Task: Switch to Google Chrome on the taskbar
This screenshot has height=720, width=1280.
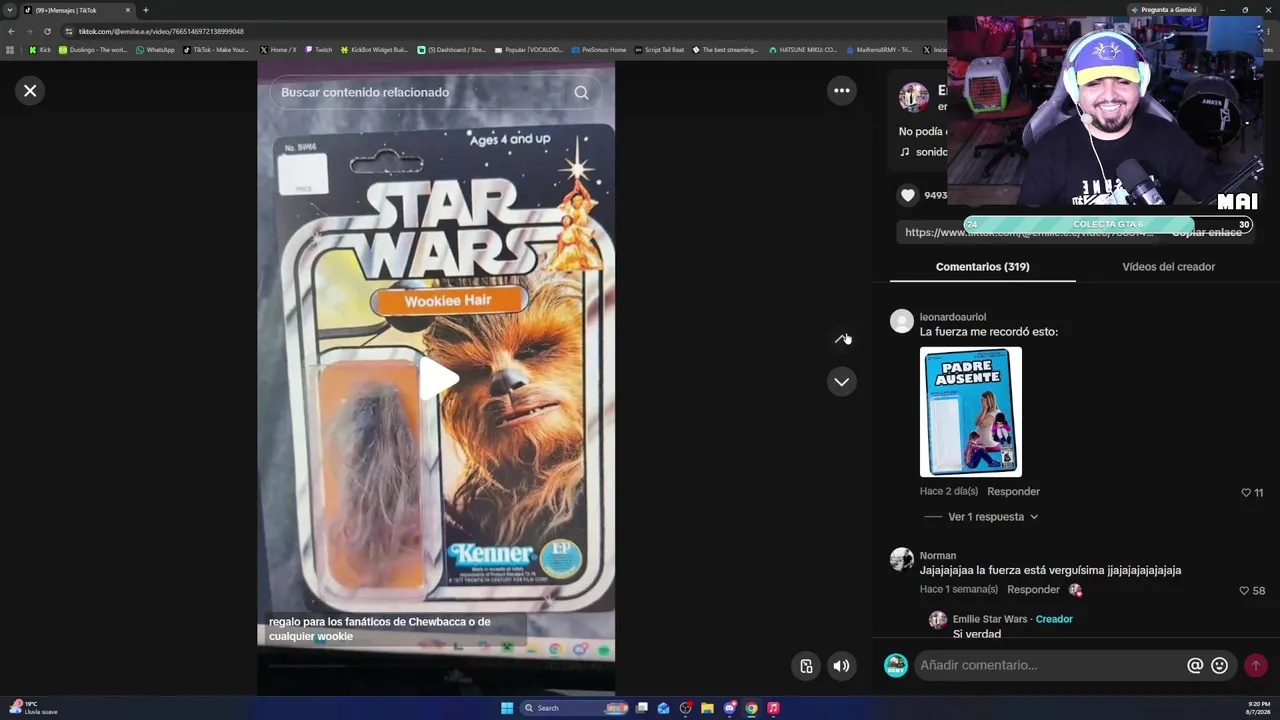Action: (x=751, y=708)
